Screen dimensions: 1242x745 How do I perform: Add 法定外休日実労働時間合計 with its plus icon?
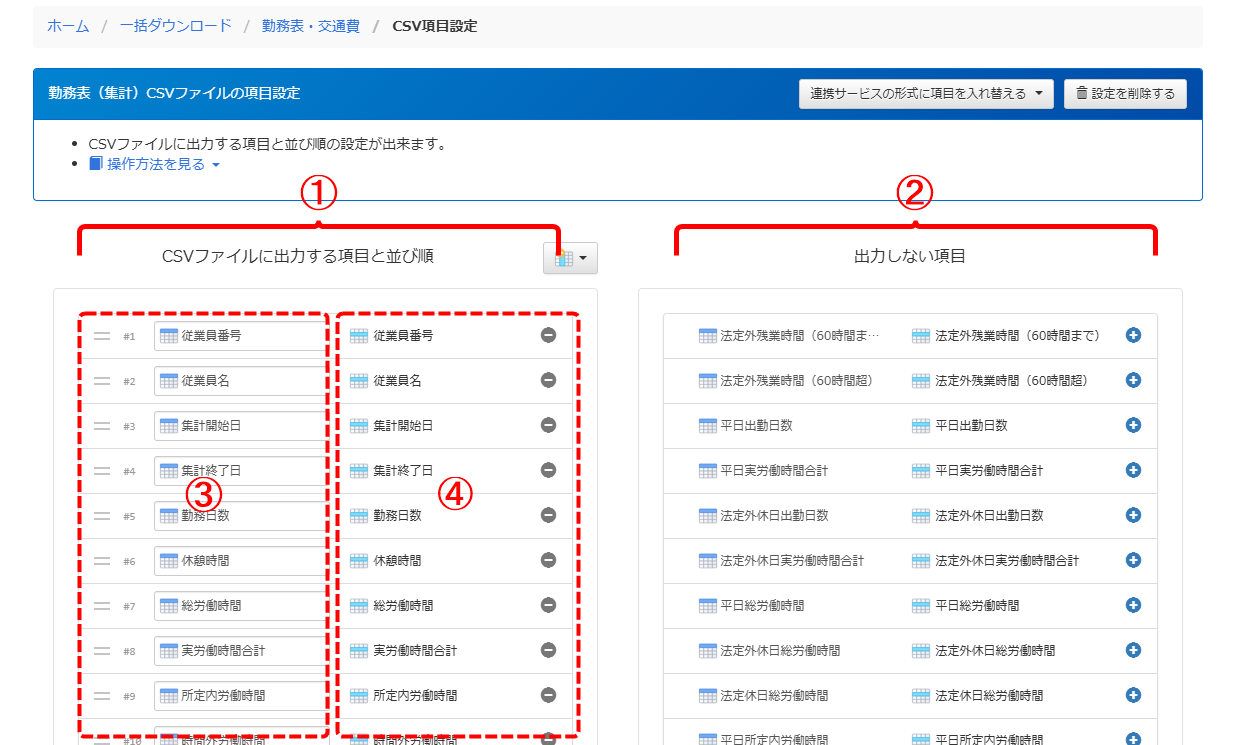pyautogui.click(x=1133, y=560)
